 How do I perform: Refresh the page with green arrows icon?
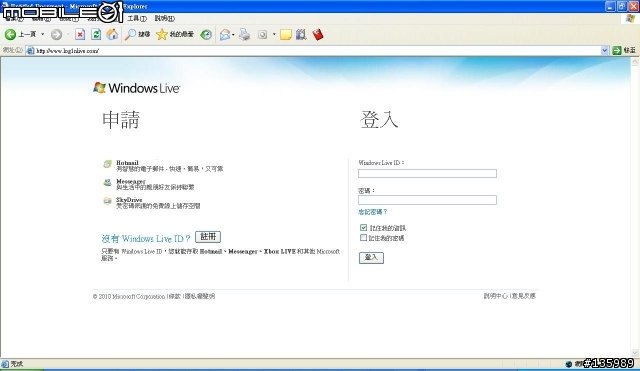96,35
